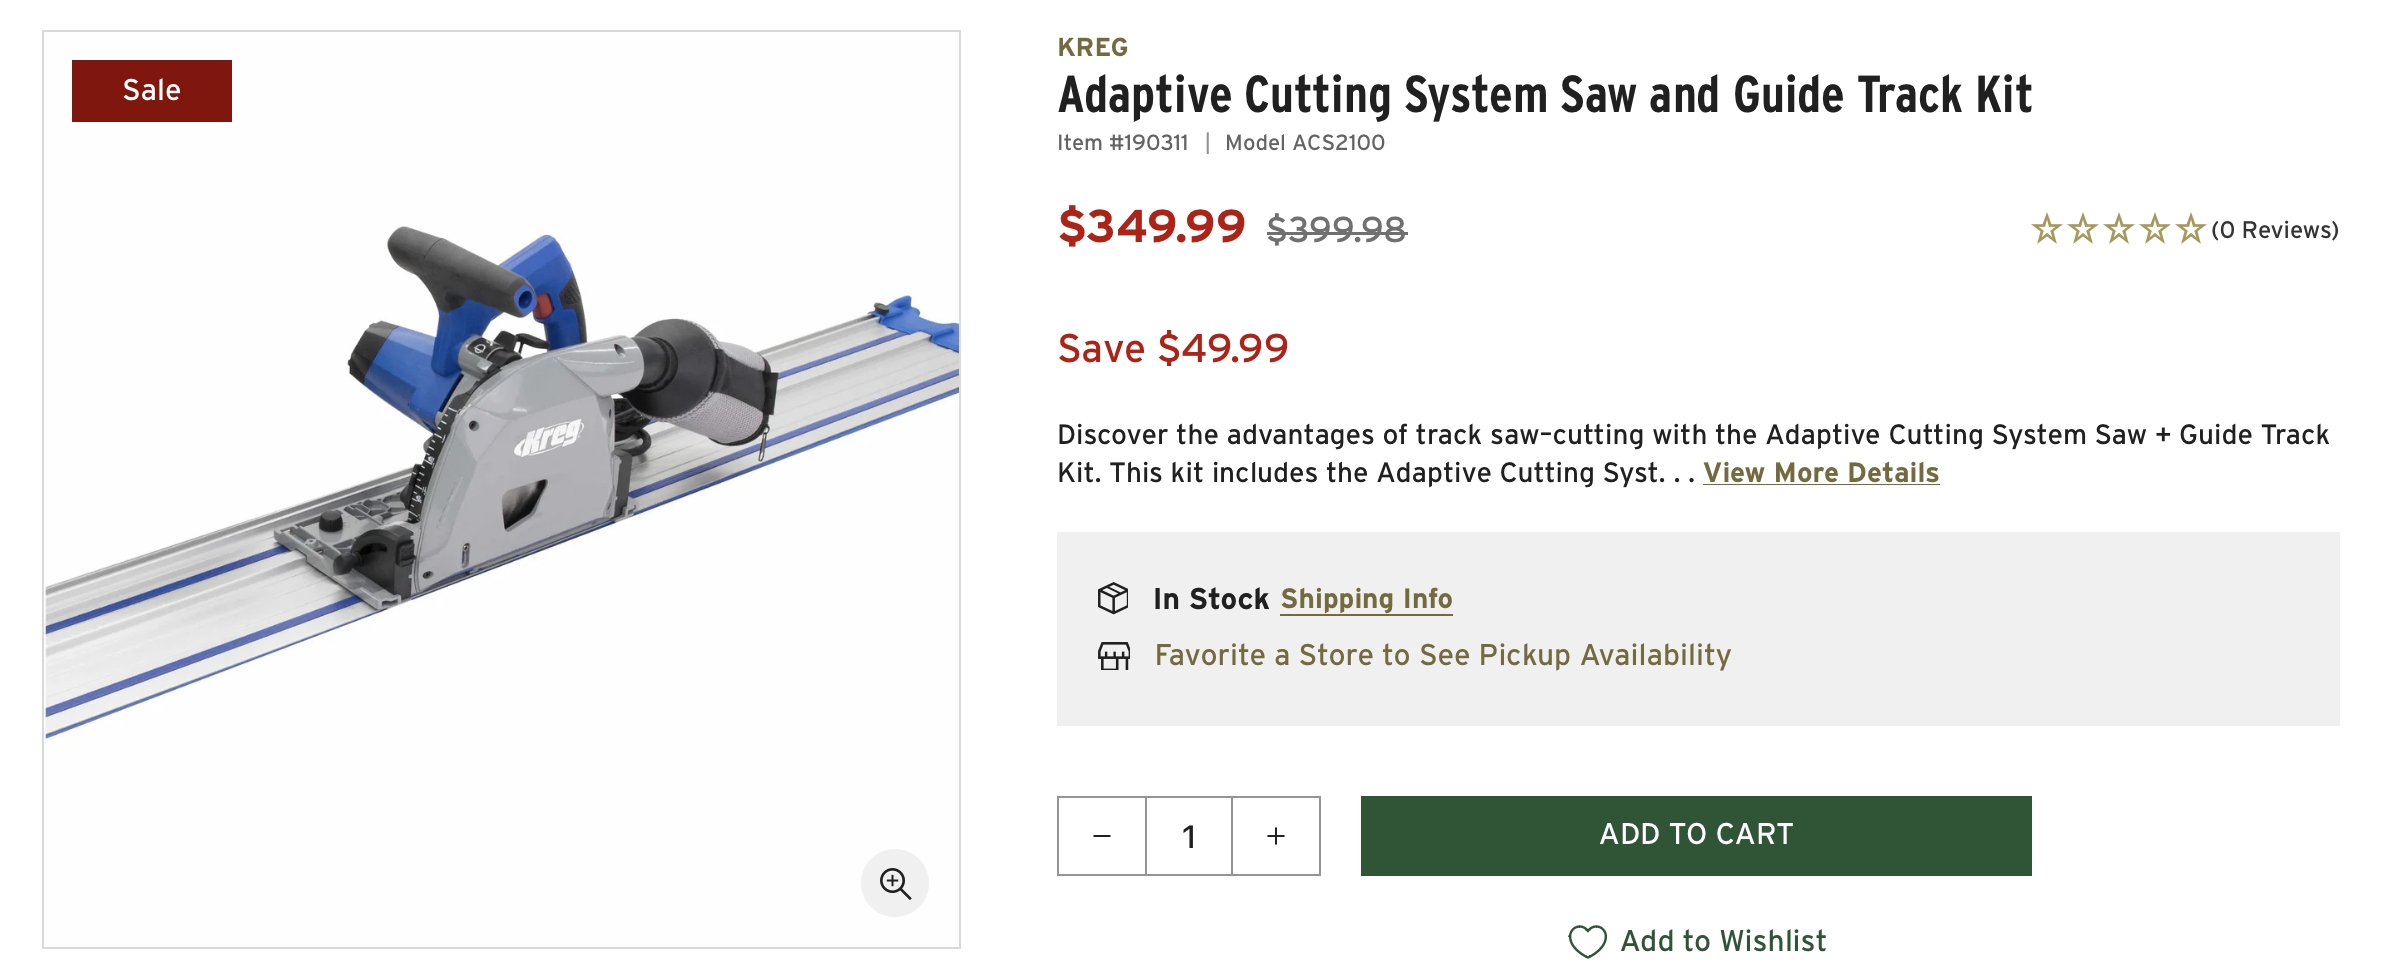This screenshot has width=2398, height=964.
Task: Click the KREG brand link
Action: (x=1092, y=47)
